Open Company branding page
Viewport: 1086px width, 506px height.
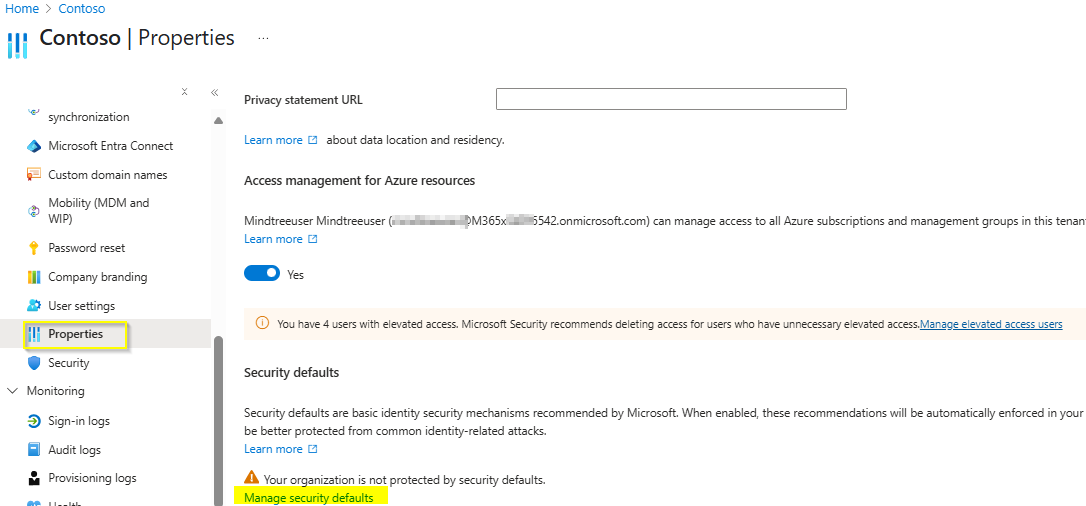[x=98, y=277]
